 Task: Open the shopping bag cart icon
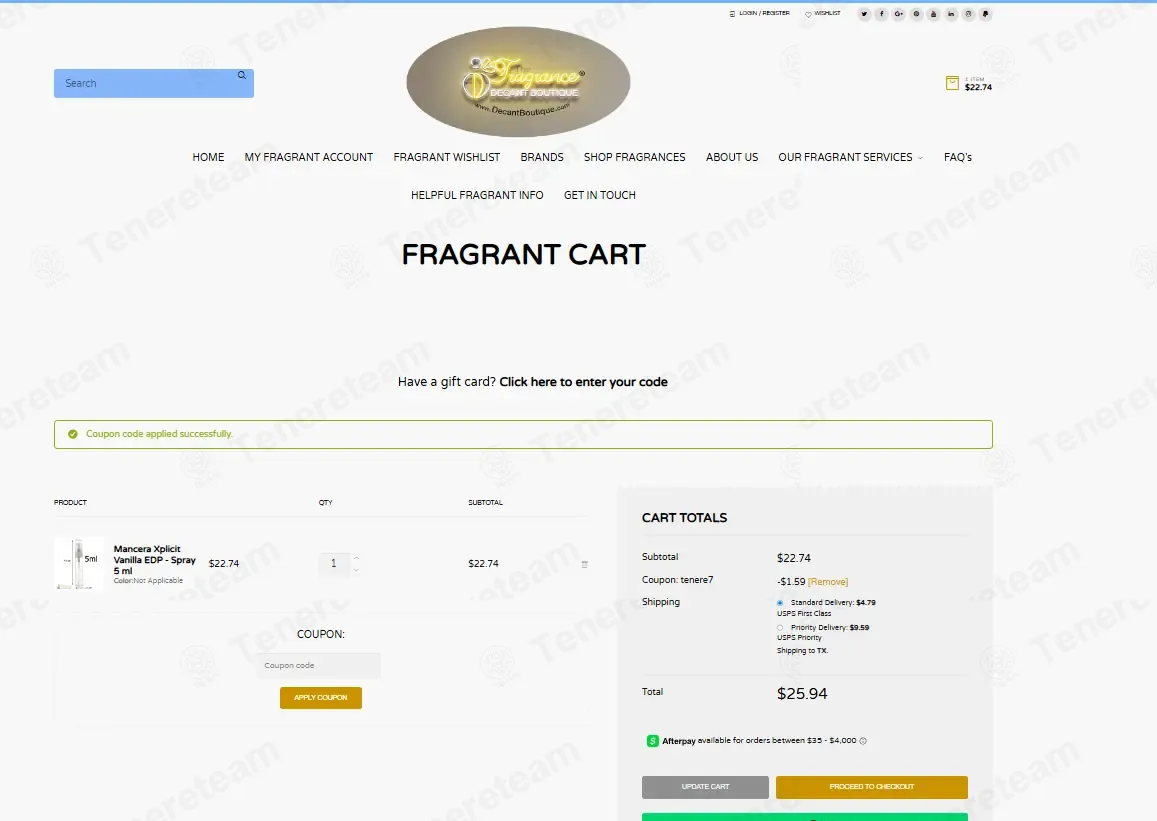tap(953, 83)
